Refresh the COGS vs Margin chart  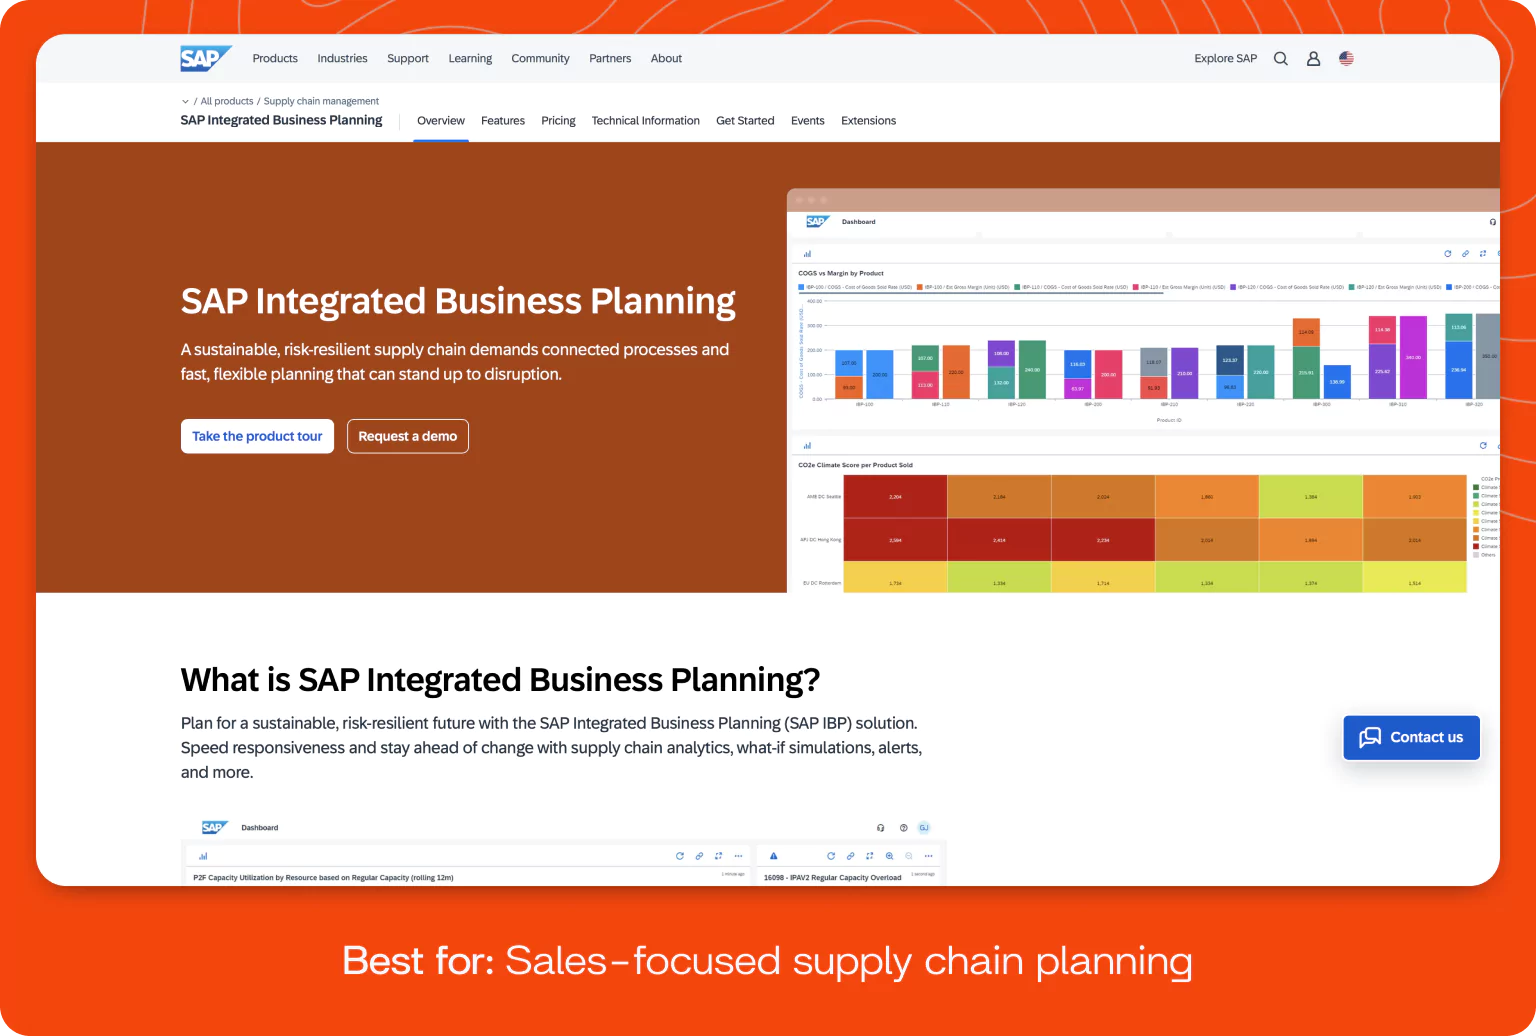(1448, 253)
